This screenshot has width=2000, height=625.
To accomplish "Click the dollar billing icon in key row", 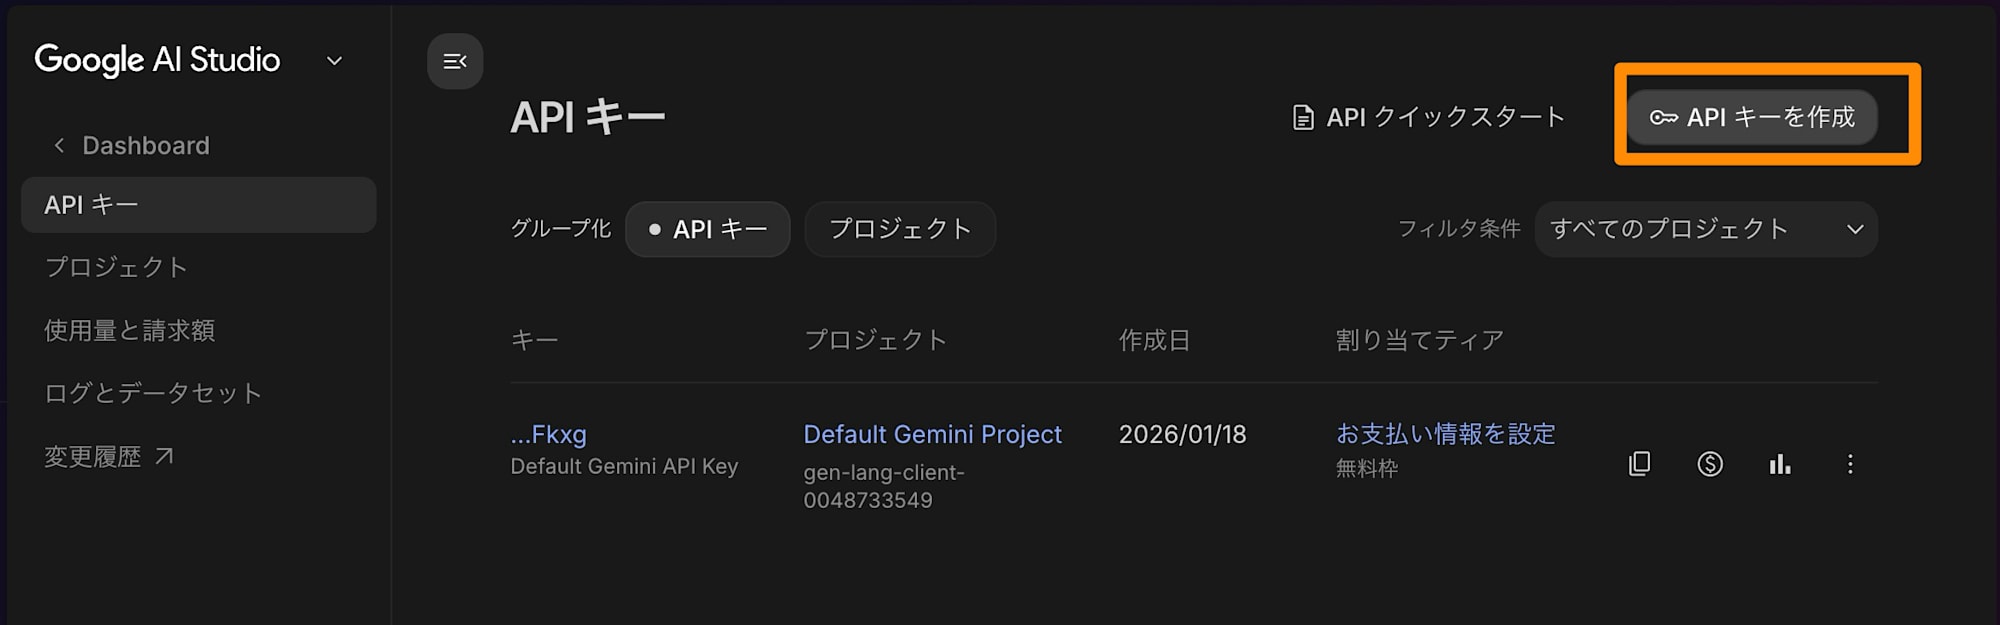I will [x=1710, y=464].
